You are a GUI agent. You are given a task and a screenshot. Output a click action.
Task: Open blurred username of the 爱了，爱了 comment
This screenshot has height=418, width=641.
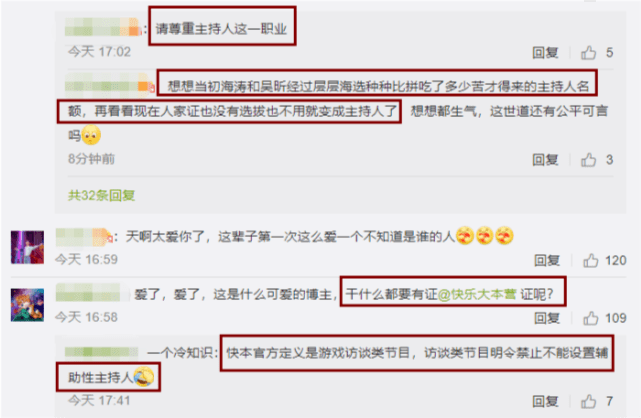coord(88,293)
